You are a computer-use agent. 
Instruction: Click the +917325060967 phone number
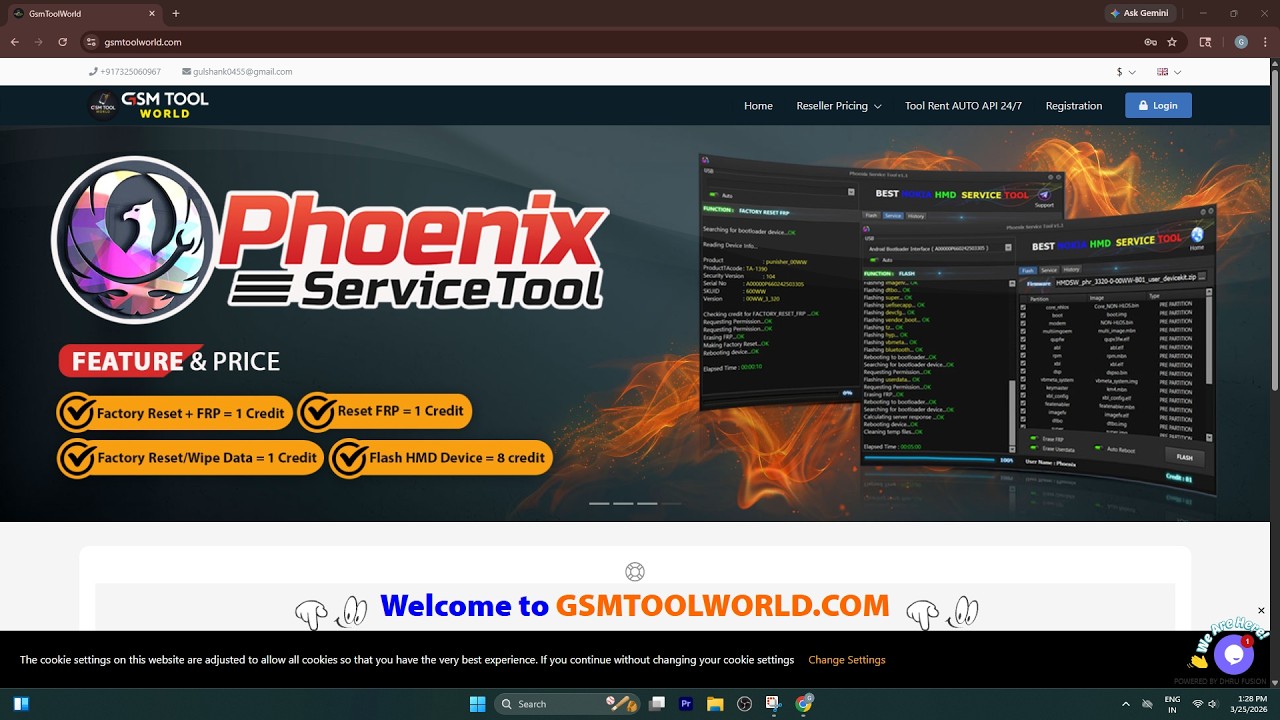[125, 72]
